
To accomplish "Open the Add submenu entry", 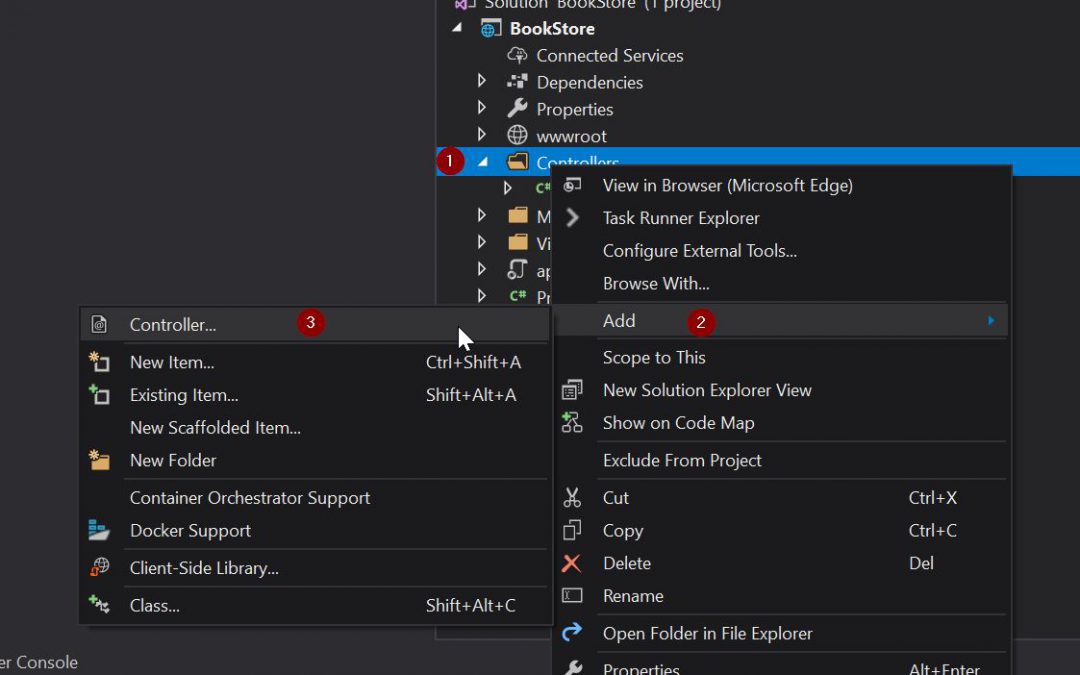I will (x=619, y=321).
